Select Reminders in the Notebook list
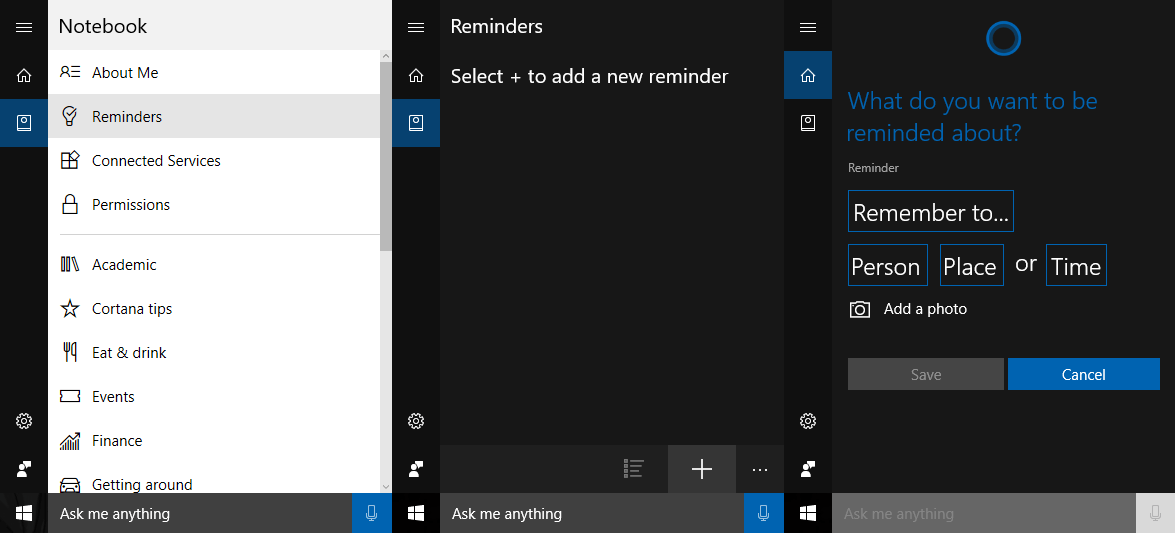 (x=214, y=116)
